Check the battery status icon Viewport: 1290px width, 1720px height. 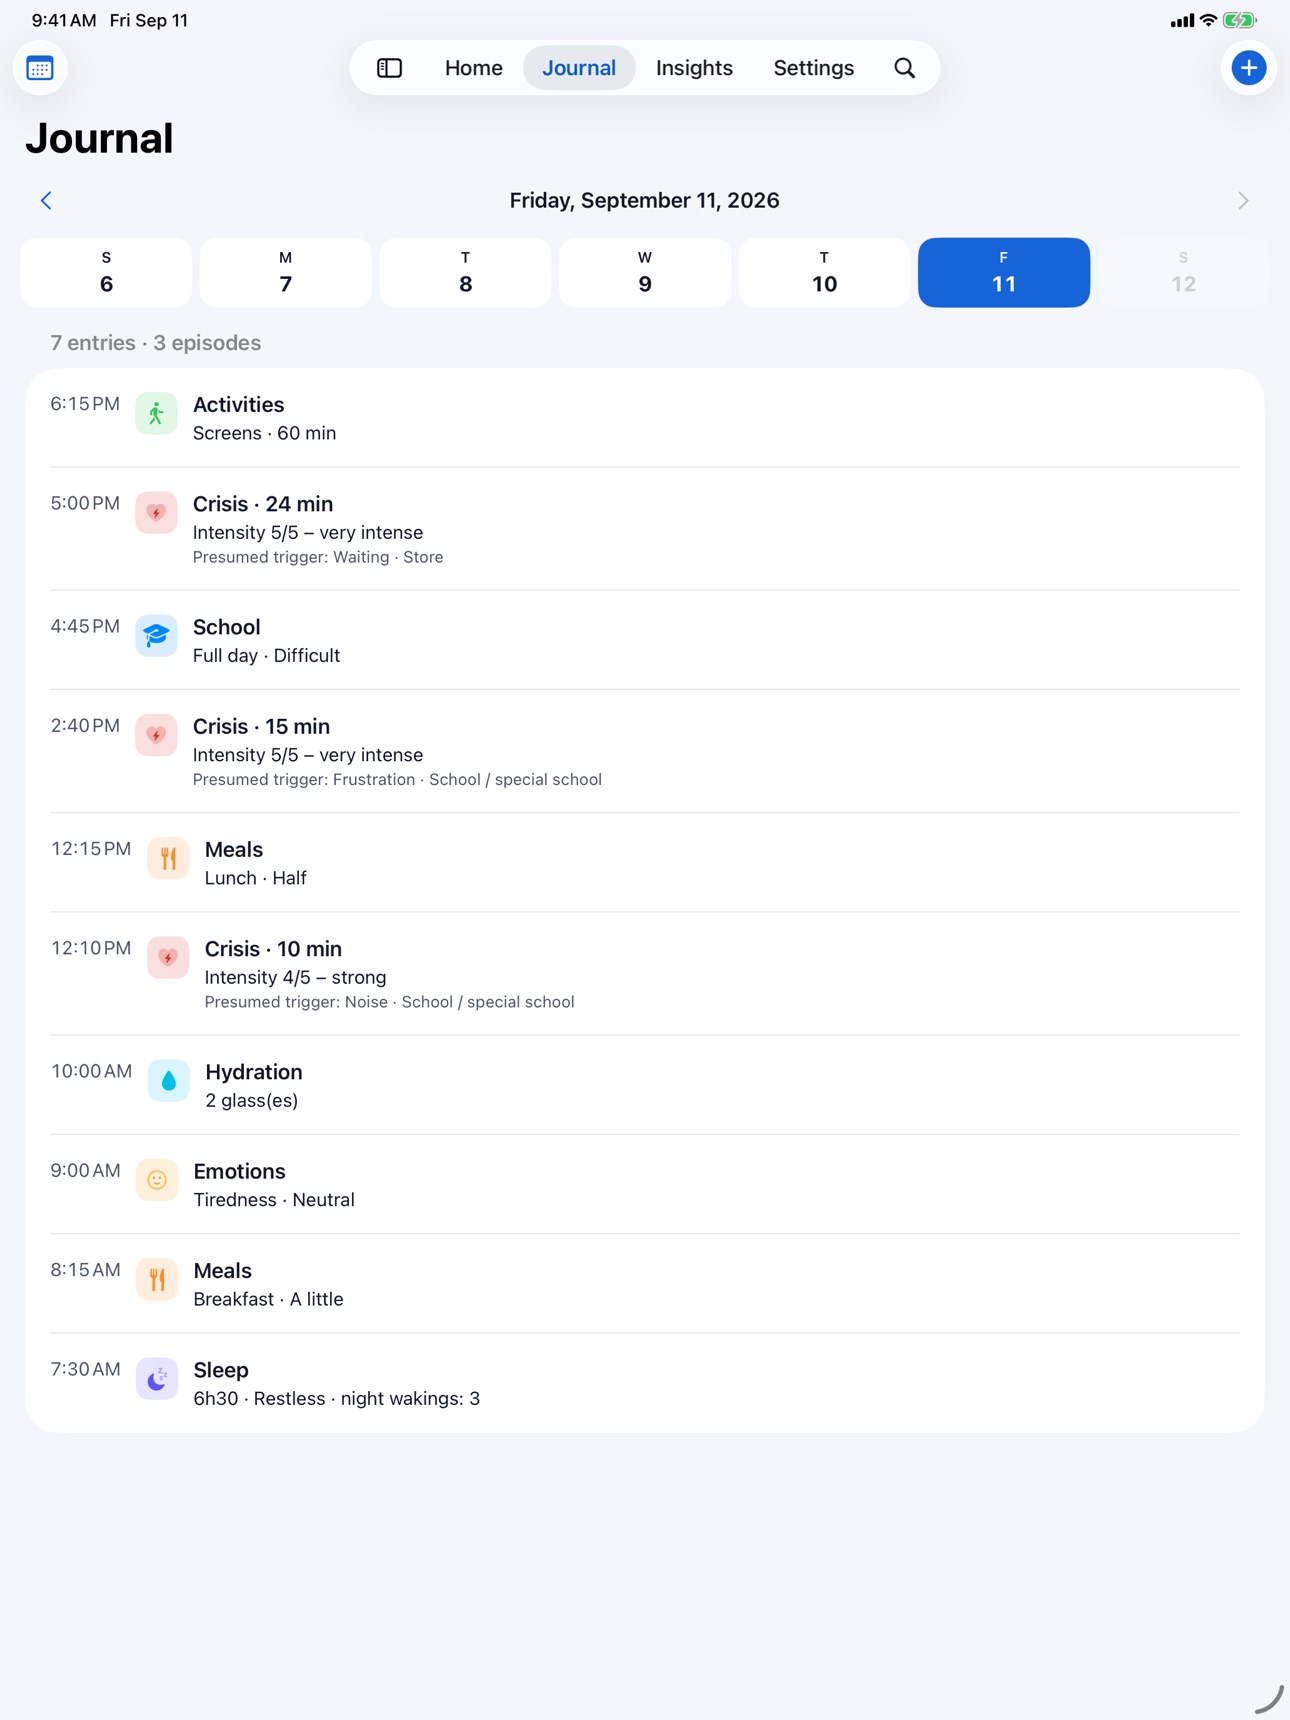[1240, 20]
